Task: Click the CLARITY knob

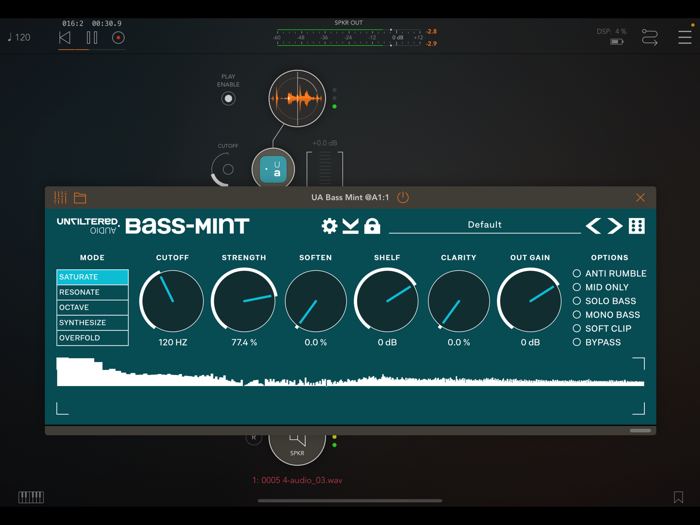Action: 458,301
